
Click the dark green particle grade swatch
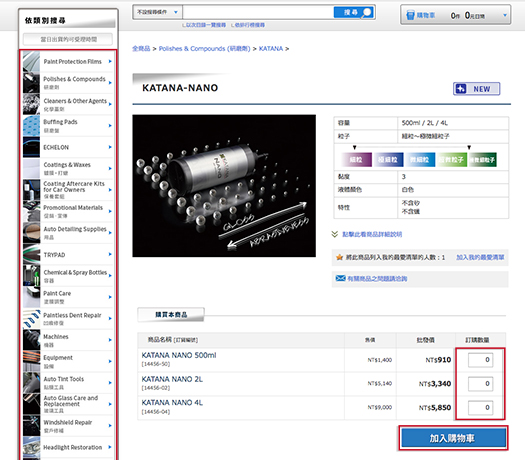(482, 160)
